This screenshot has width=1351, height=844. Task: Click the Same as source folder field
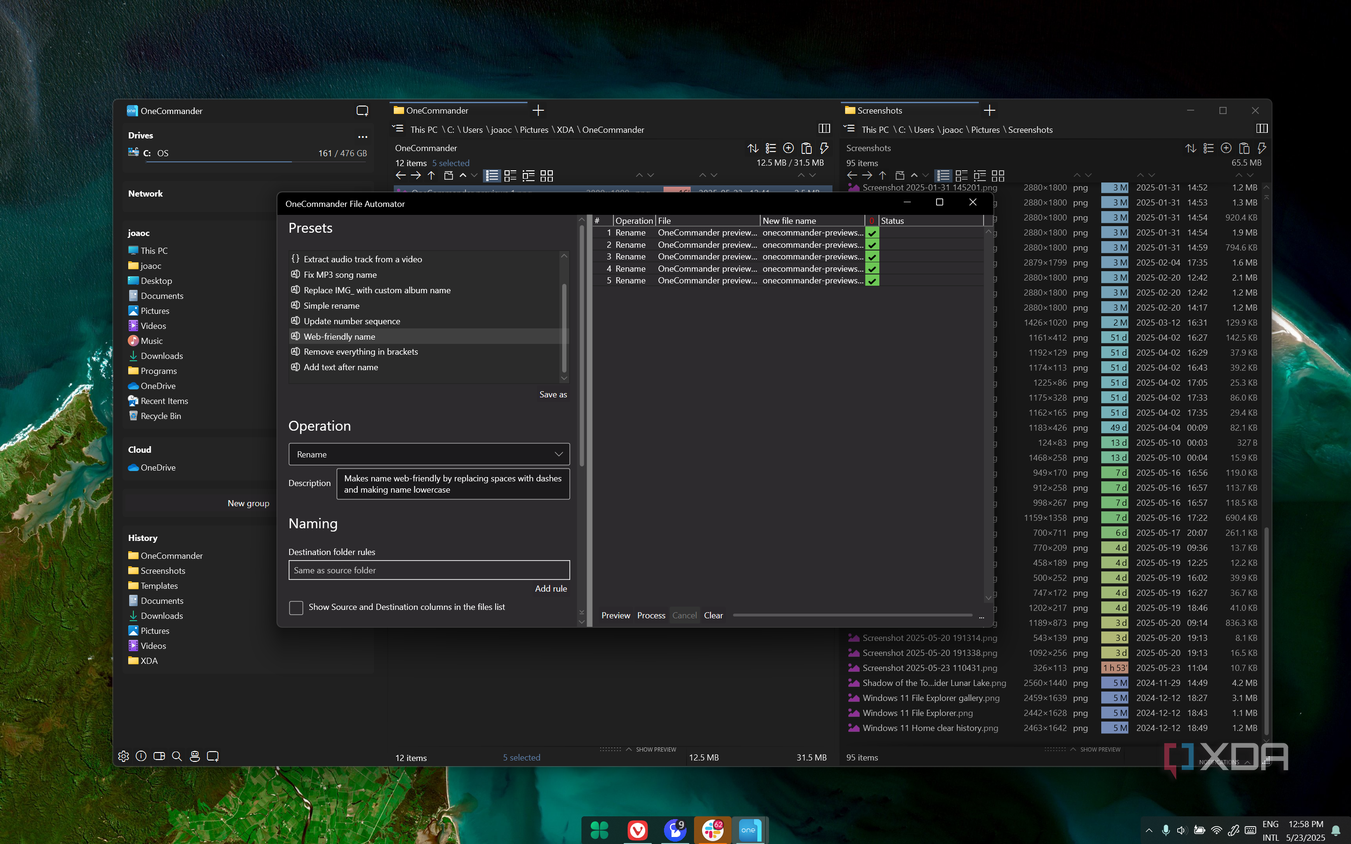(x=429, y=570)
